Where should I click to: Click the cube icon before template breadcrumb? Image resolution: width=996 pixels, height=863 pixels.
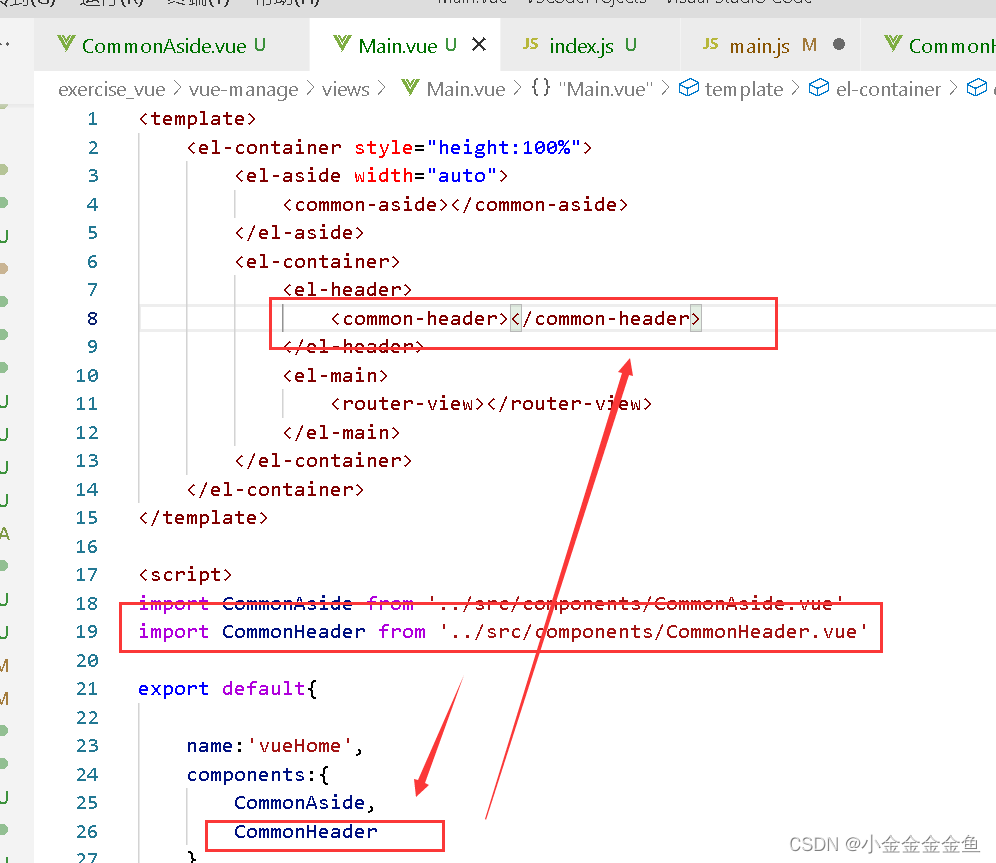[689, 88]
